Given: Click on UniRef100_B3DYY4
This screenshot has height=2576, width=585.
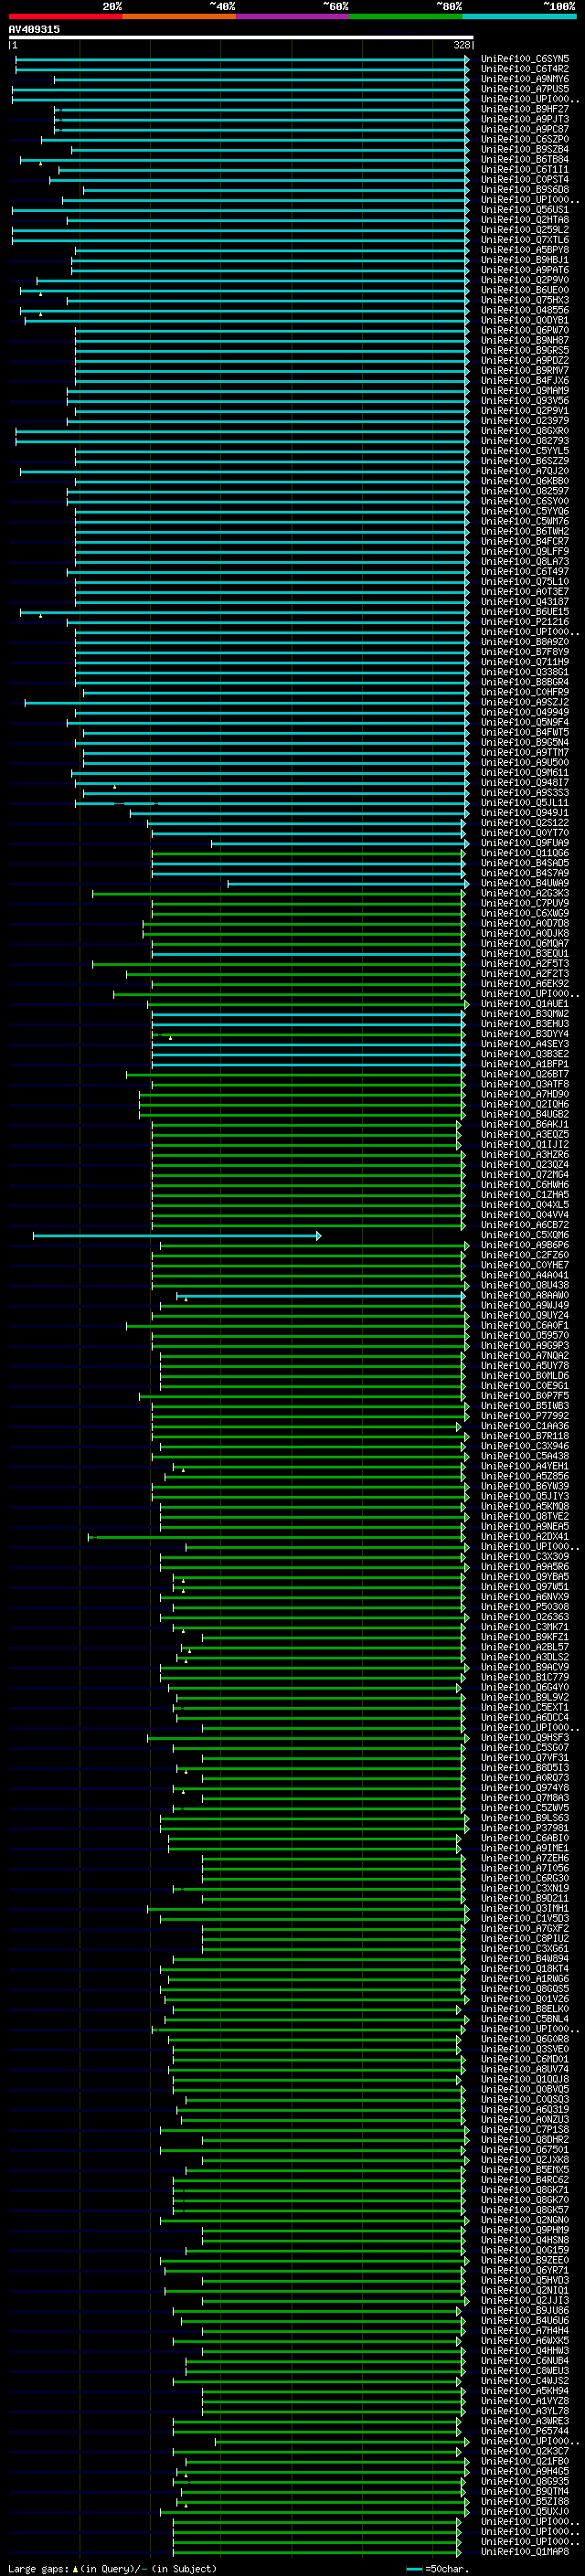Looking at the screenshot, I should tap(524, 1034).
